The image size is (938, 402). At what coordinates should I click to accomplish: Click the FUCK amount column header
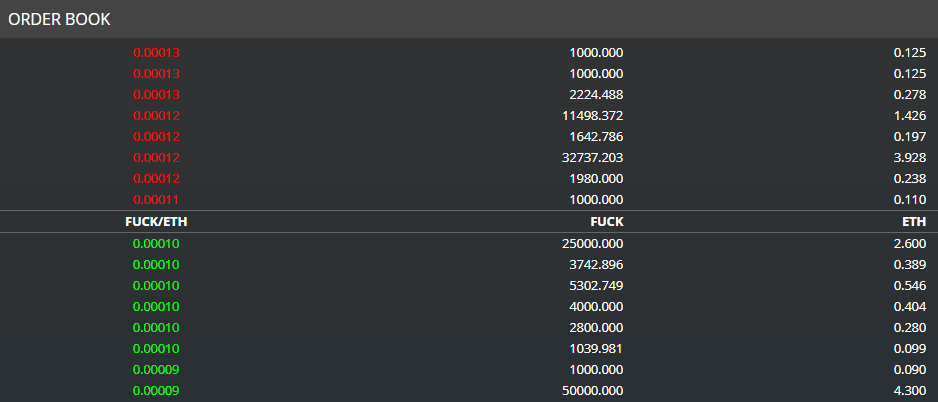coord(607,221)
